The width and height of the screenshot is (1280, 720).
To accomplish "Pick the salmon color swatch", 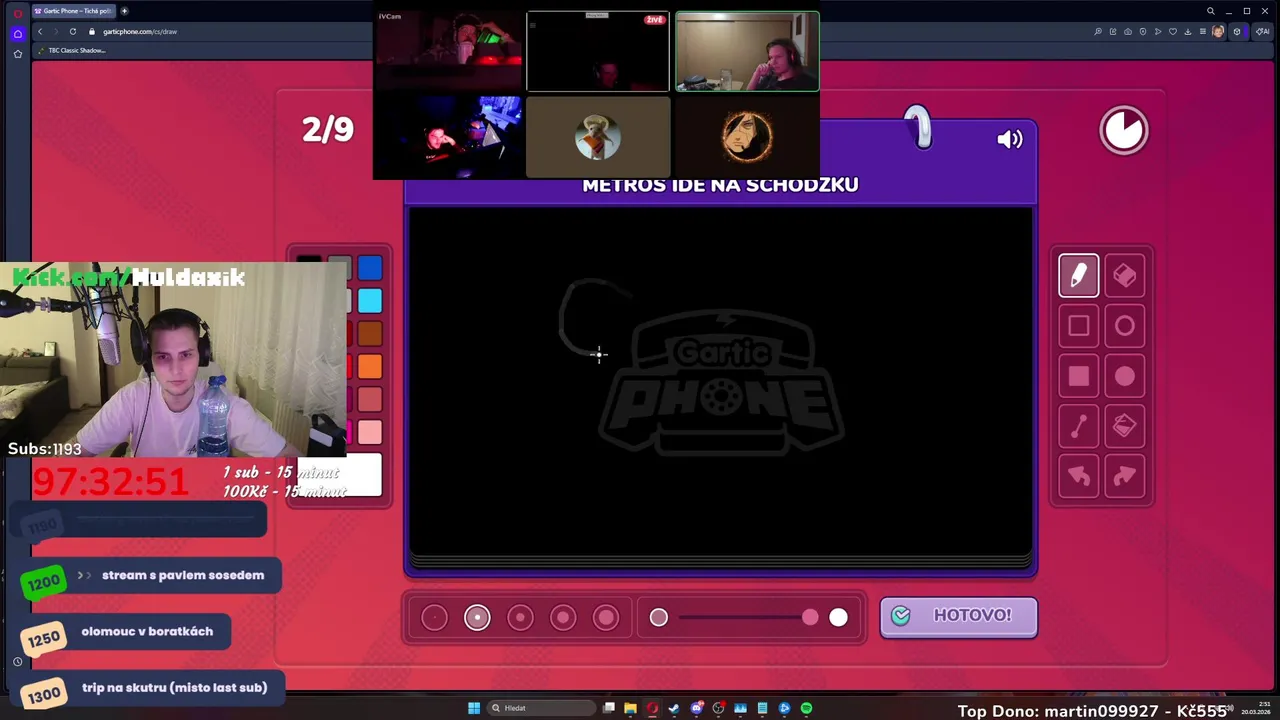I will tap(369, 400).
